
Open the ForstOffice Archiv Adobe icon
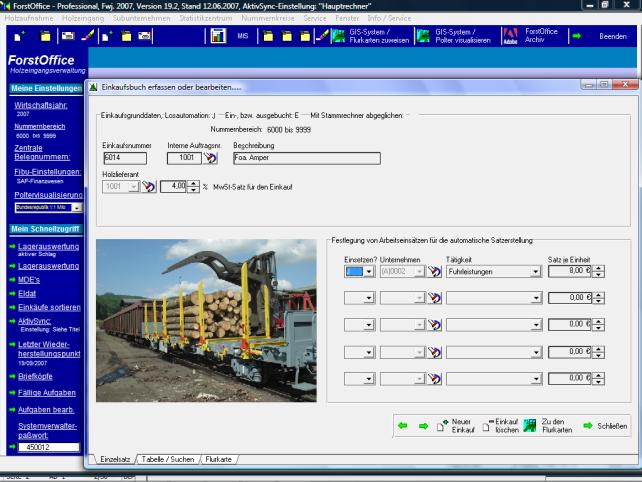point(510,36)
